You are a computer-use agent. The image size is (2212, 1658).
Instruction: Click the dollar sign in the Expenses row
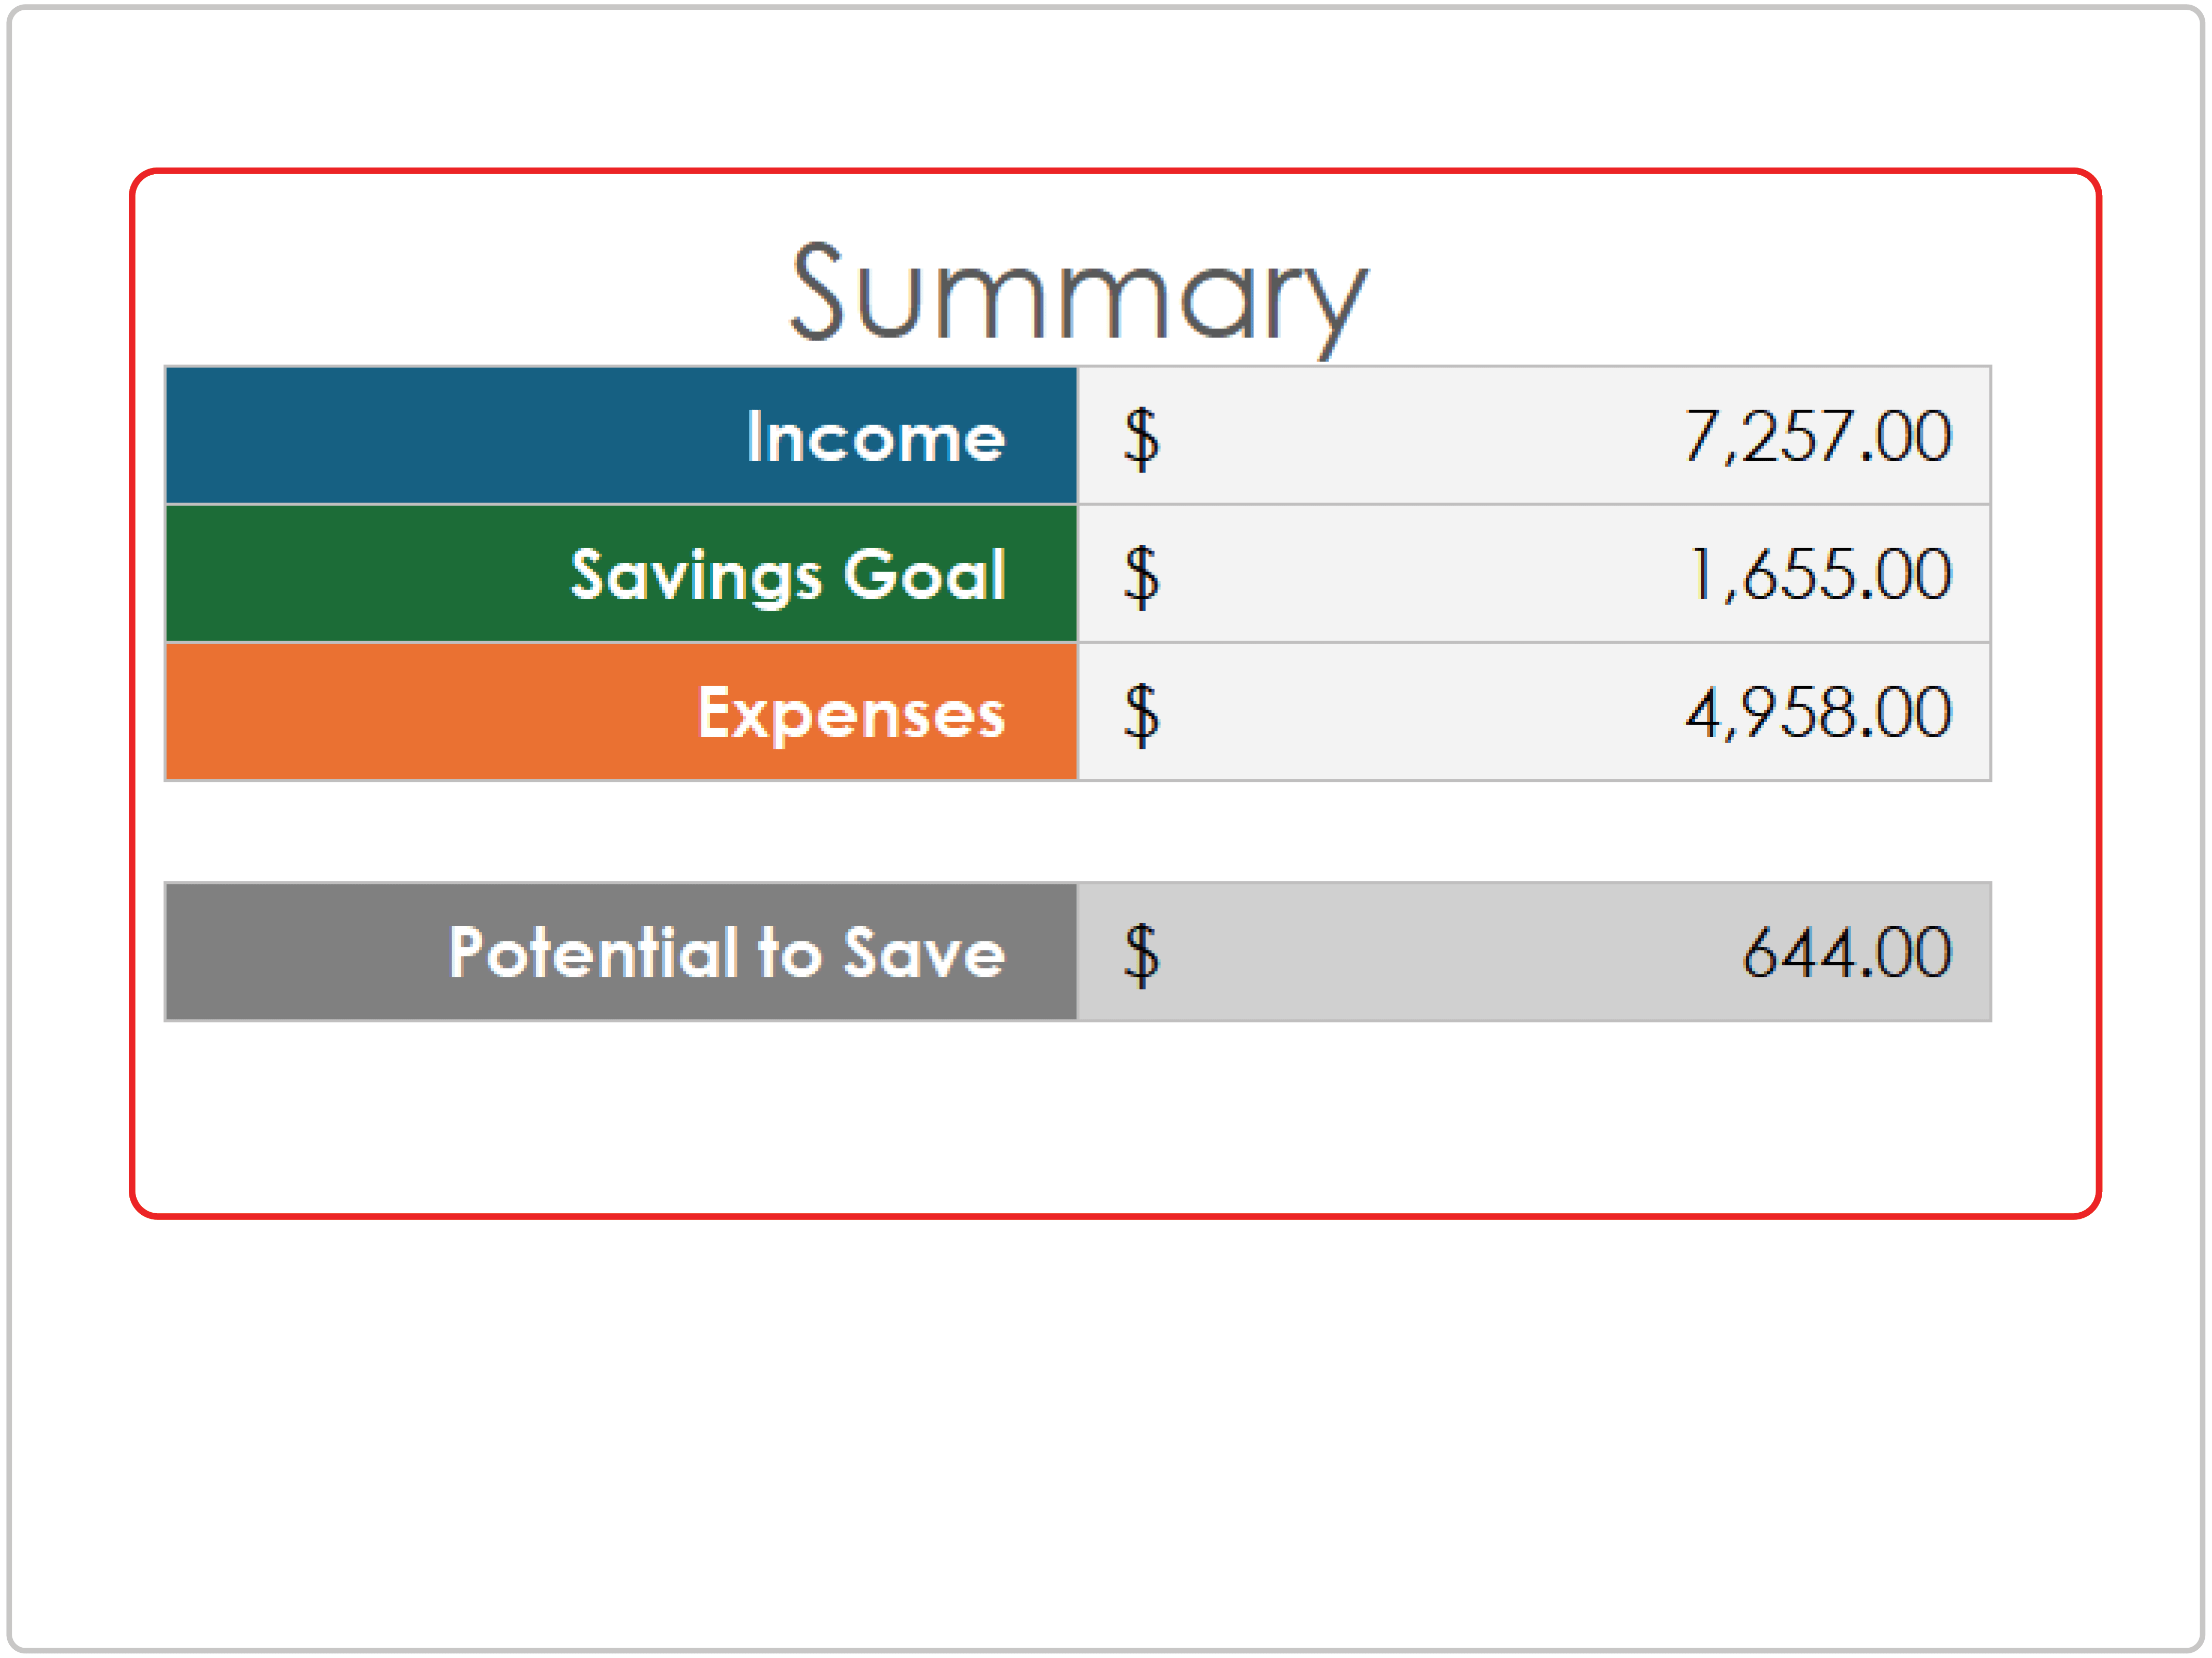tap(1141, 714)
